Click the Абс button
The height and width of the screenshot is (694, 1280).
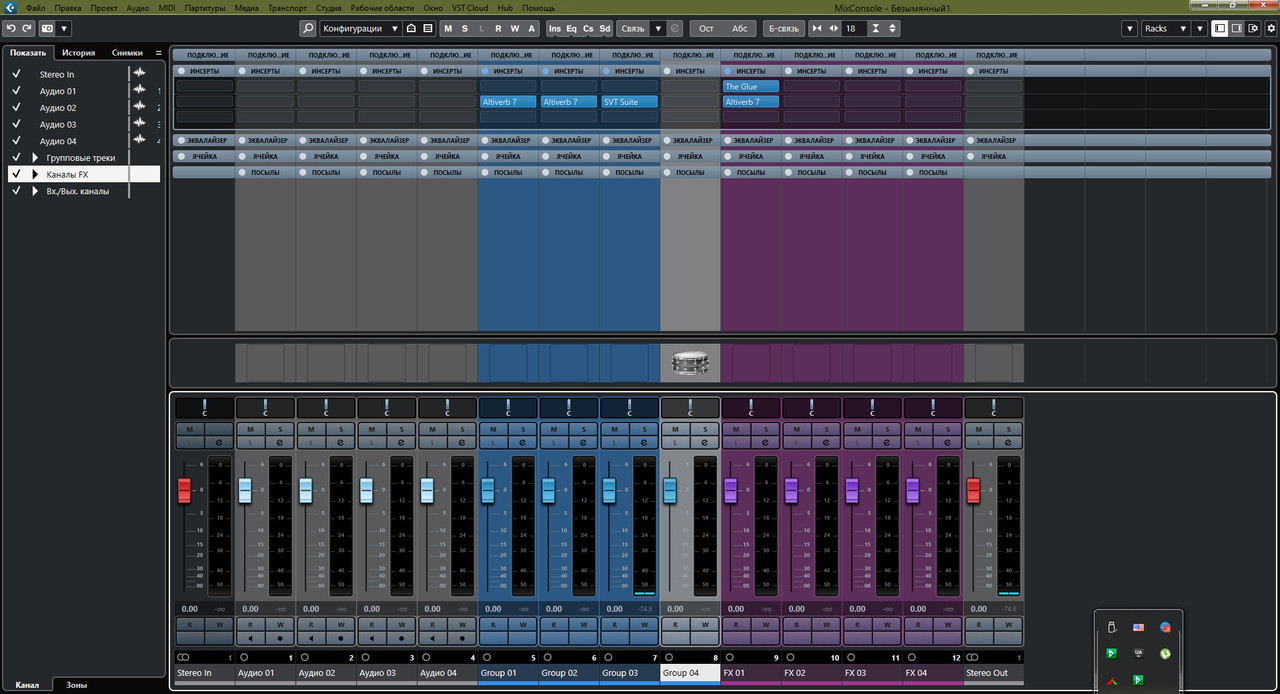(739, 28)
